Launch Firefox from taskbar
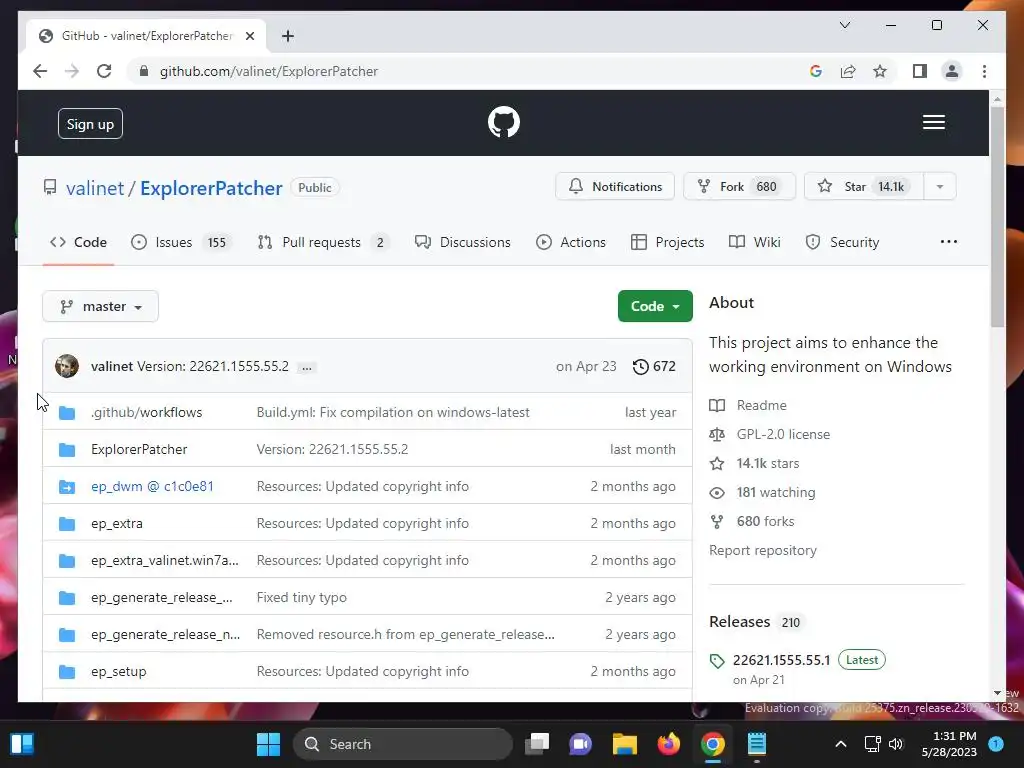 (668, 744)
